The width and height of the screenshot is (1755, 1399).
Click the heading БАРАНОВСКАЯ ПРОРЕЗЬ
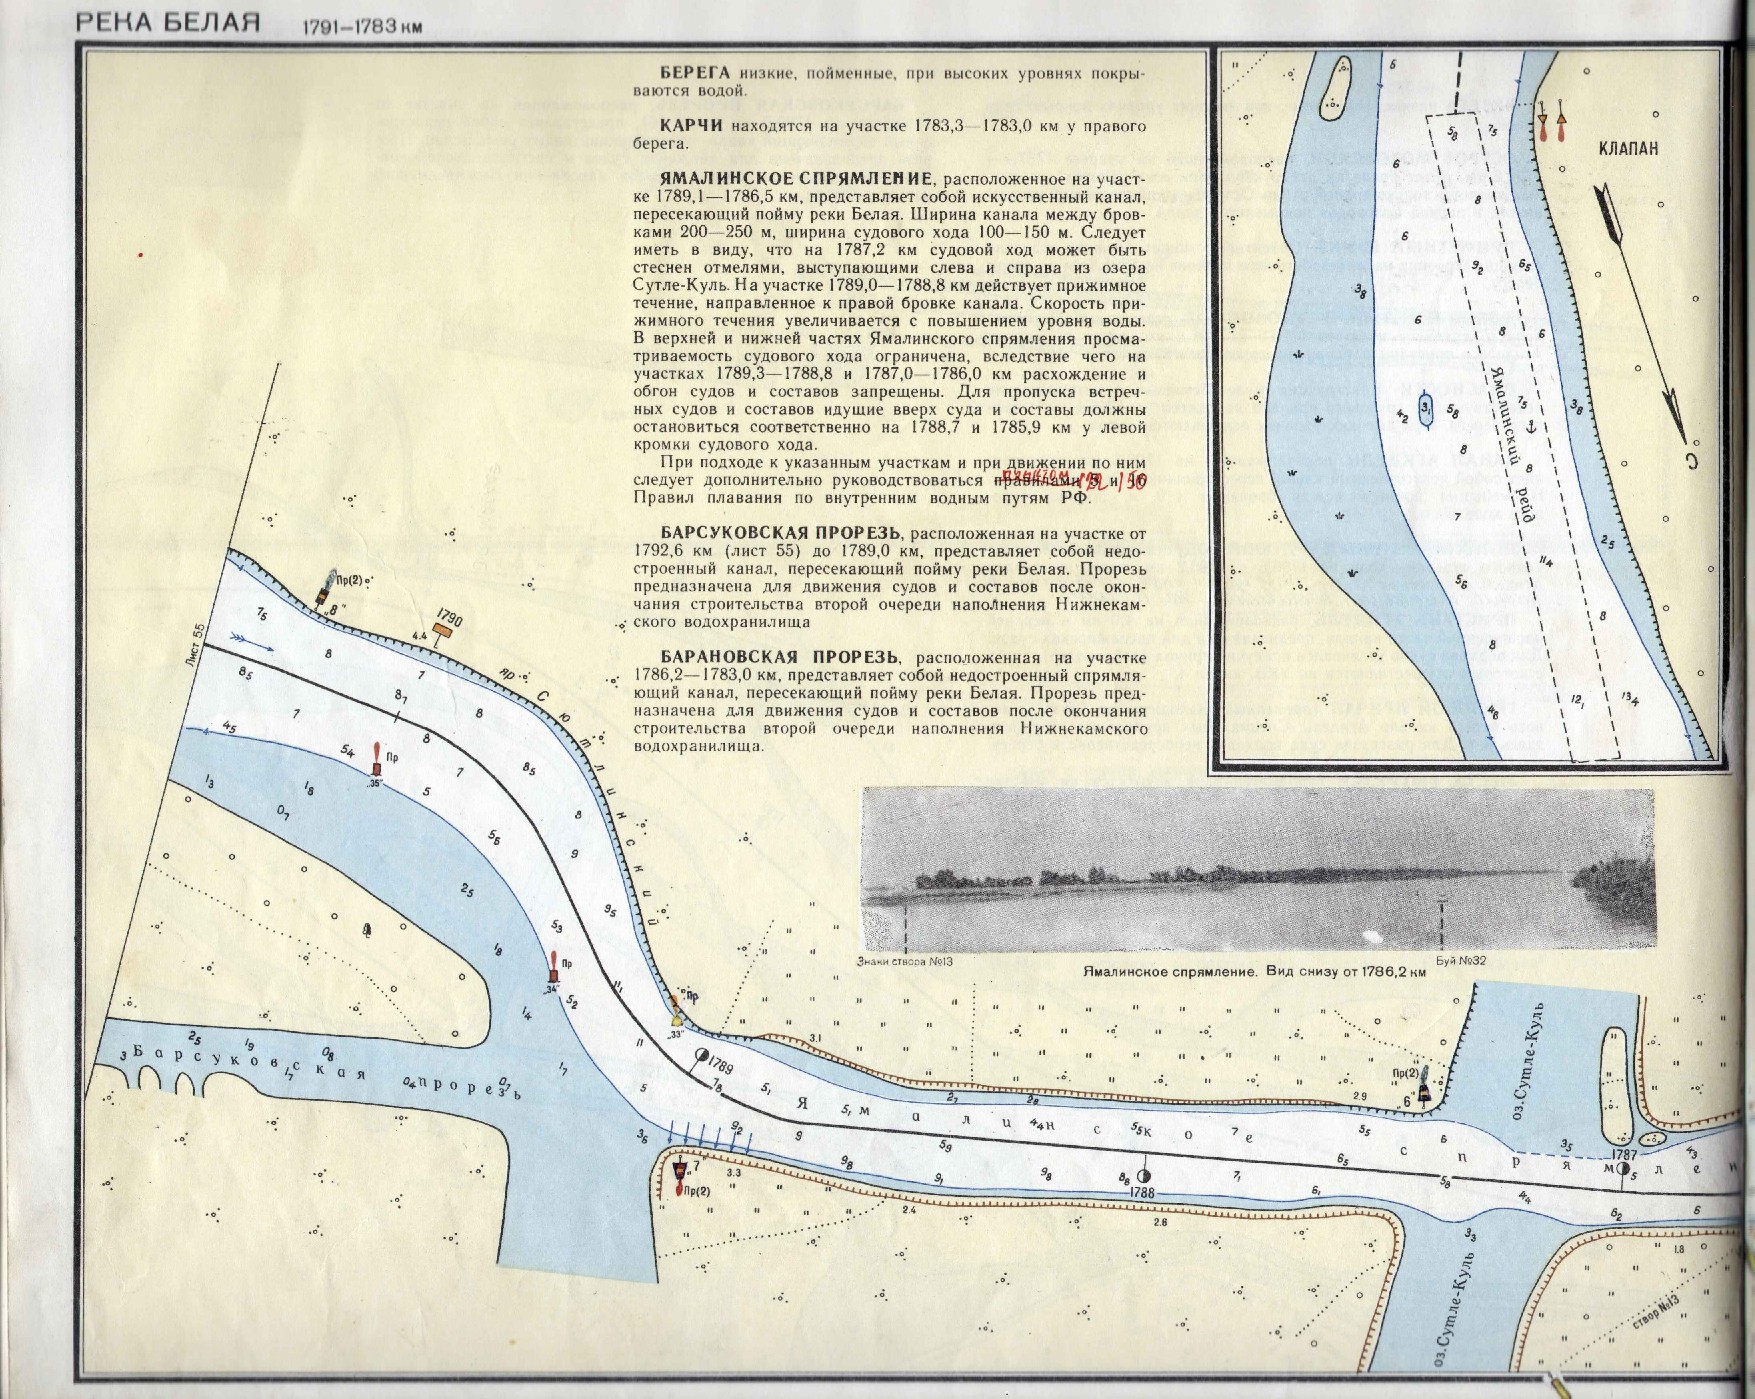coord(780,657)
